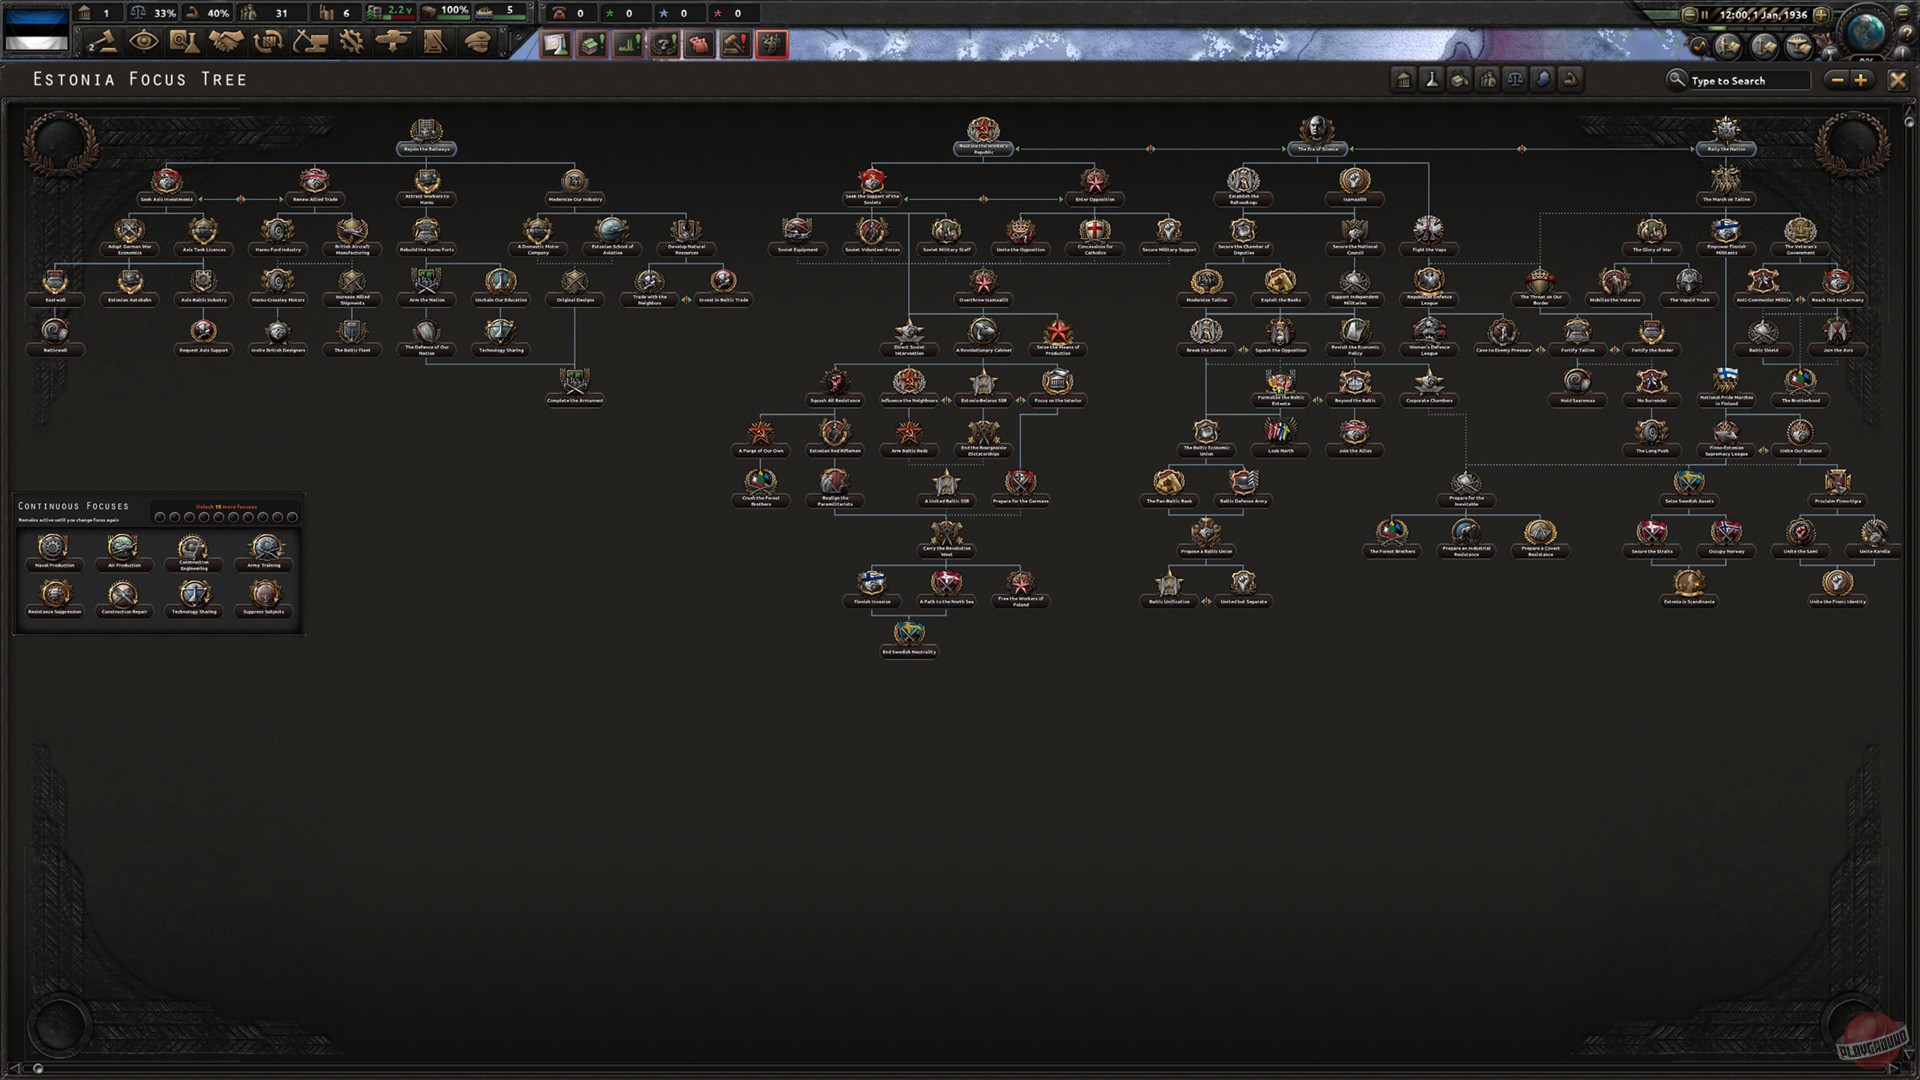Toggle the scales balance focus filter
This screenshot has width=1920, height=1080.
tap(1515, 80)
